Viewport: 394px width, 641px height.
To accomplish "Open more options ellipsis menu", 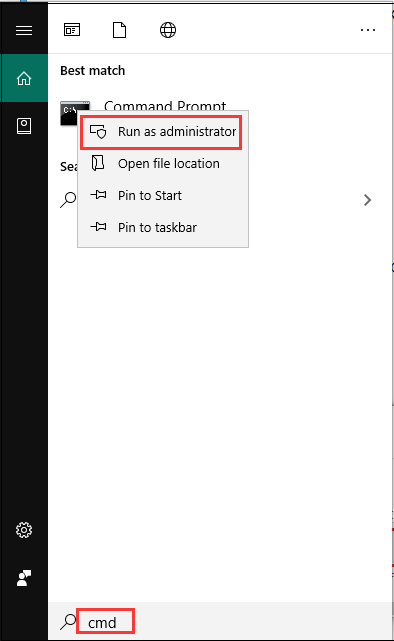I will [x=368, y=30].
